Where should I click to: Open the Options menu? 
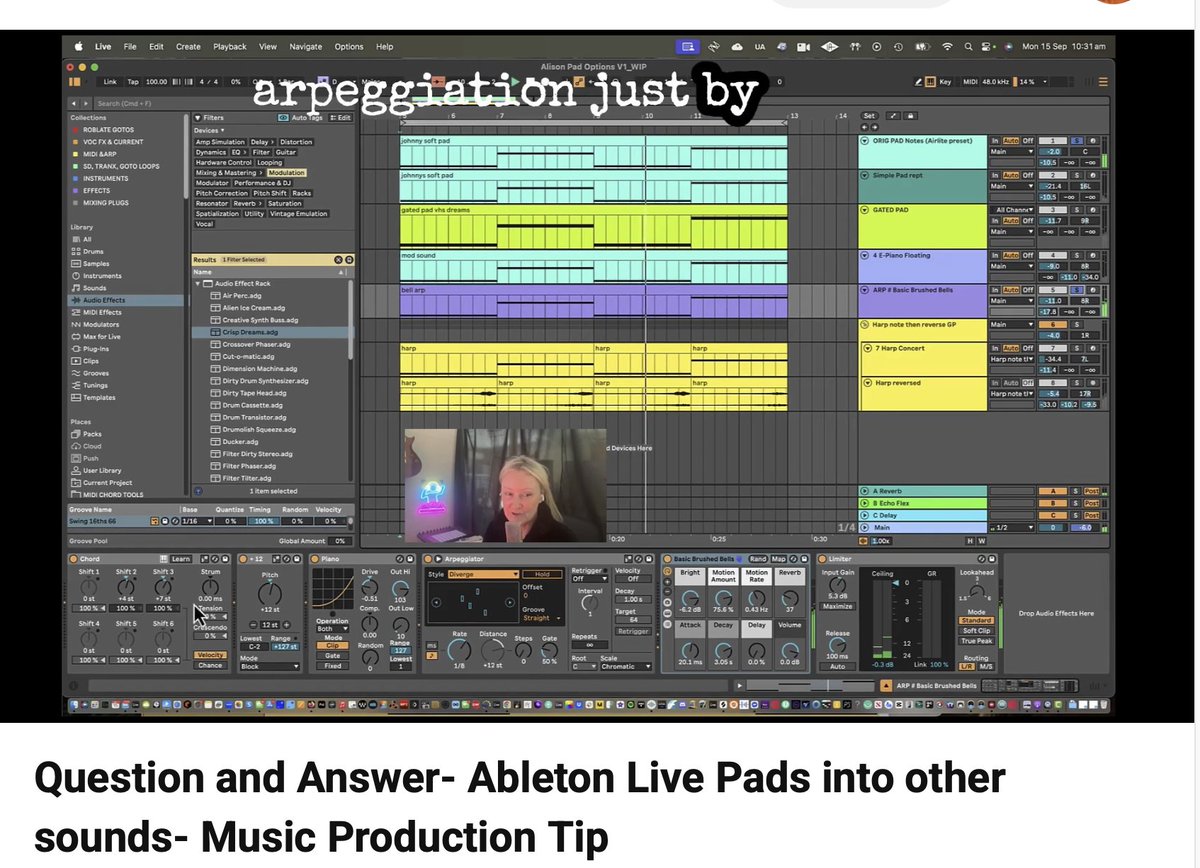click(349, 46)
